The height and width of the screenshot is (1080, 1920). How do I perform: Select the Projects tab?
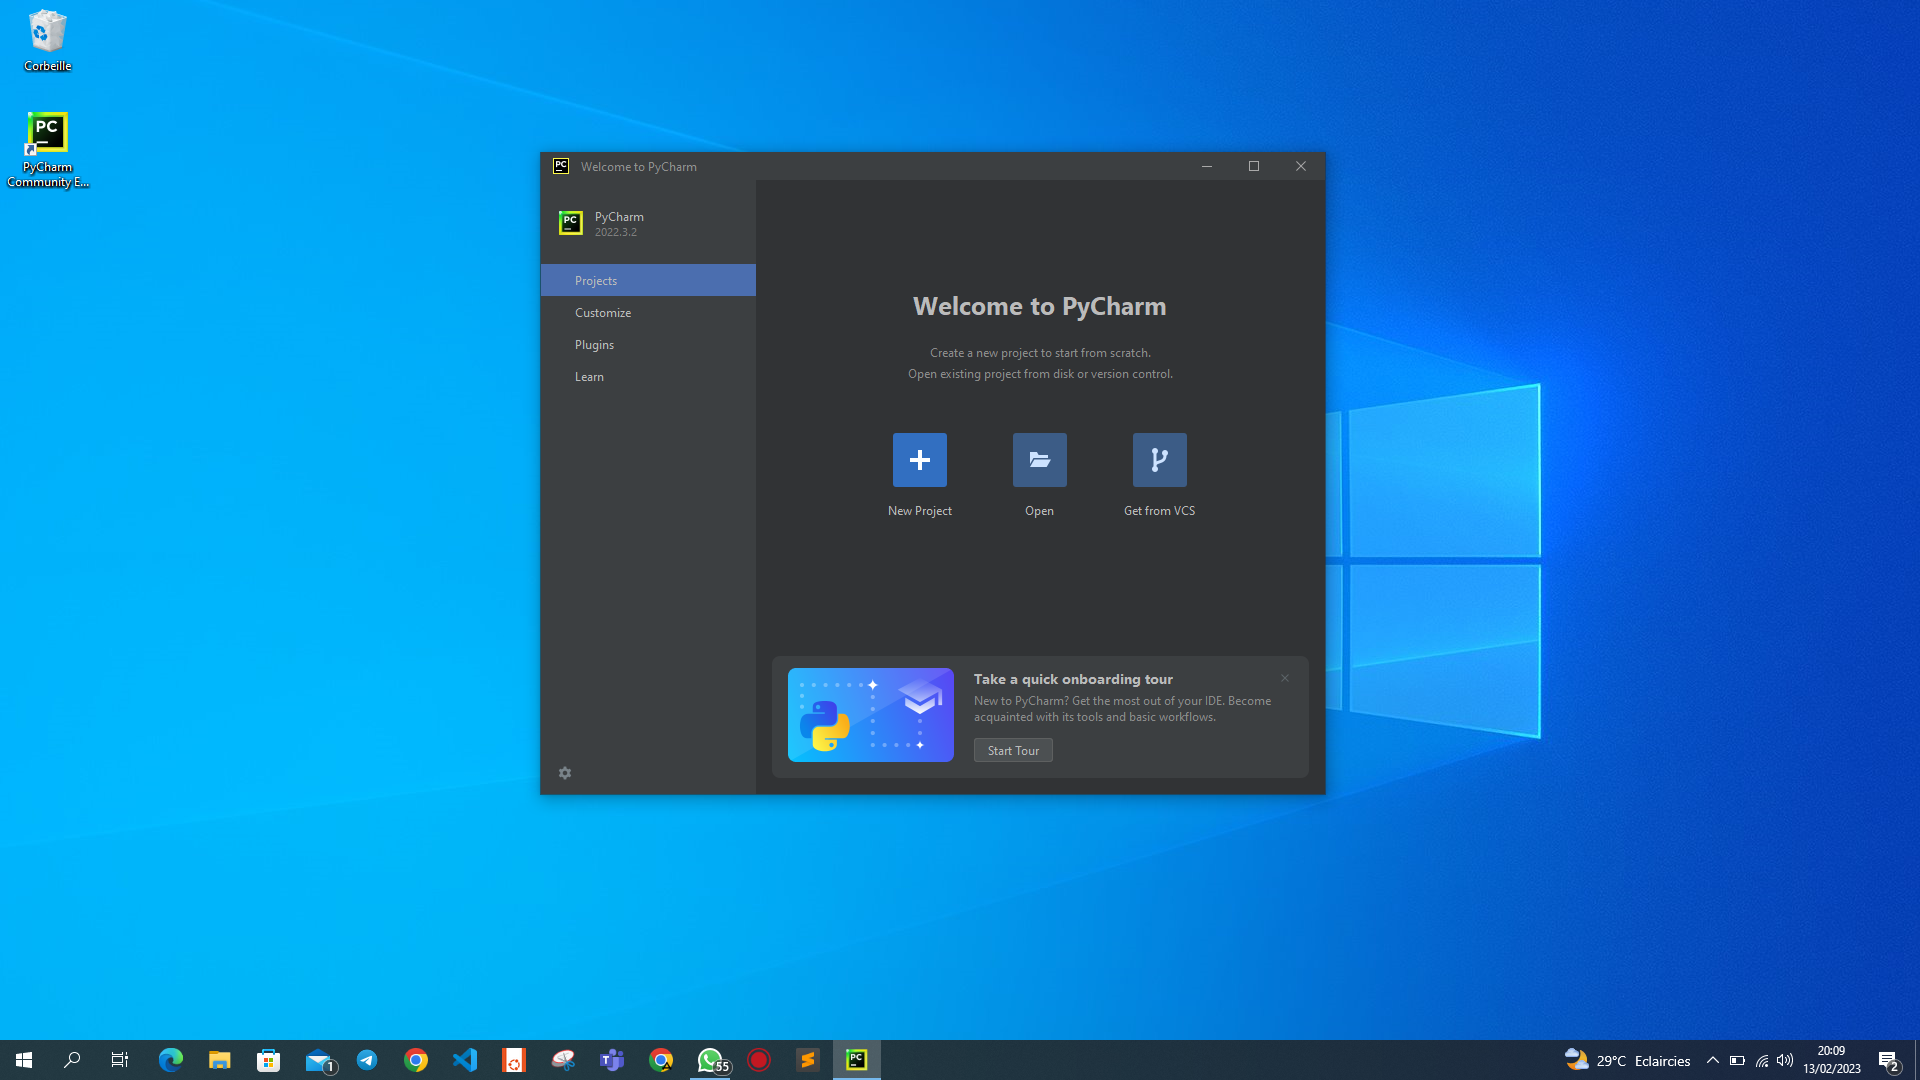648,280
